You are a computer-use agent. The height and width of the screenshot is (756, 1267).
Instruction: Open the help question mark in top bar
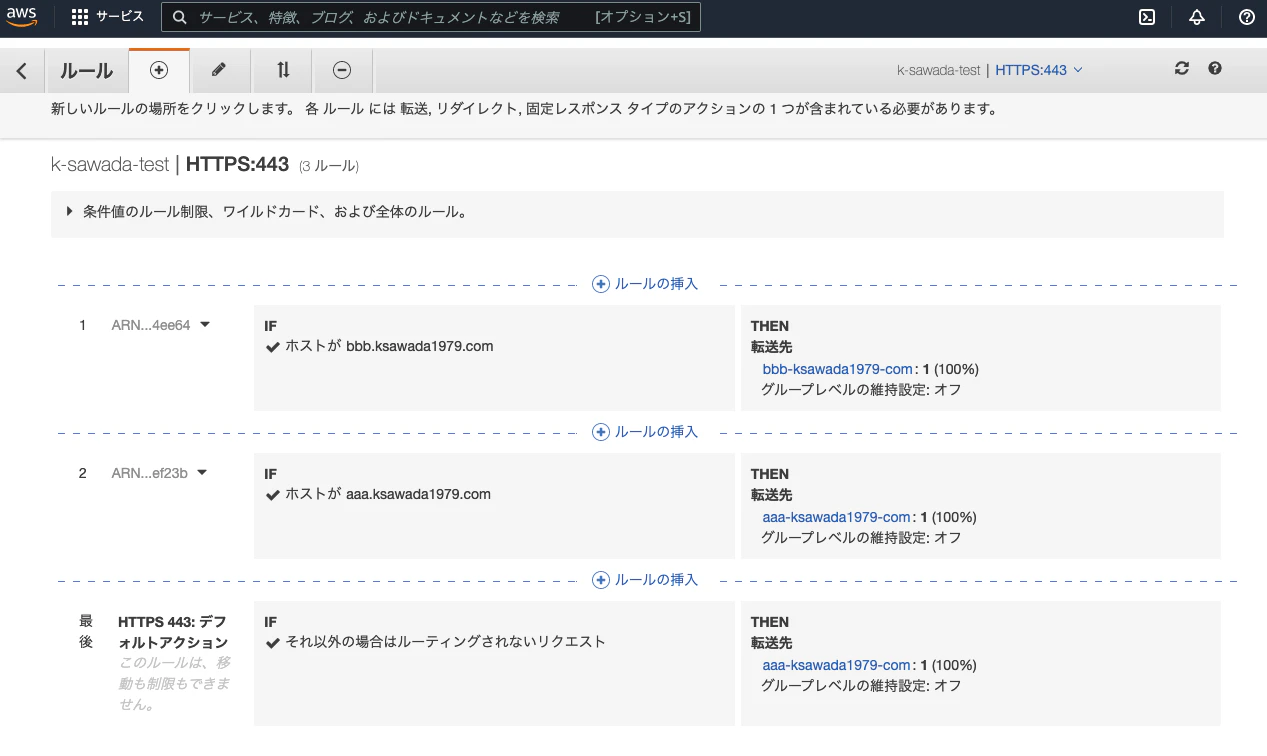pyautogui.click(x=1247, y=17)
